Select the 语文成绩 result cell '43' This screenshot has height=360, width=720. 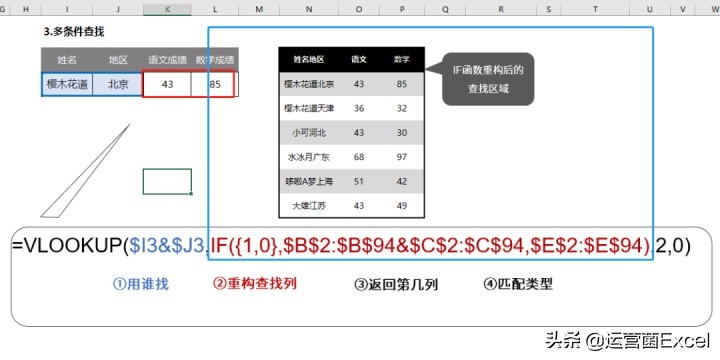[167, 84]
